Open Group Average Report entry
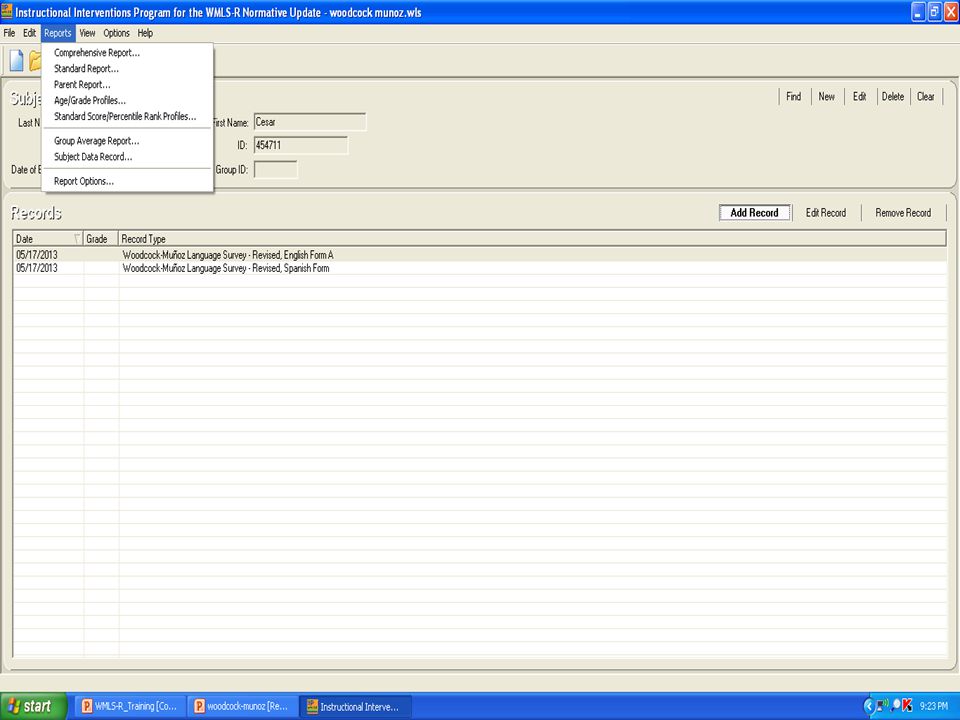The height and width of the screenshot is (720, 960). tap(127, 141)
